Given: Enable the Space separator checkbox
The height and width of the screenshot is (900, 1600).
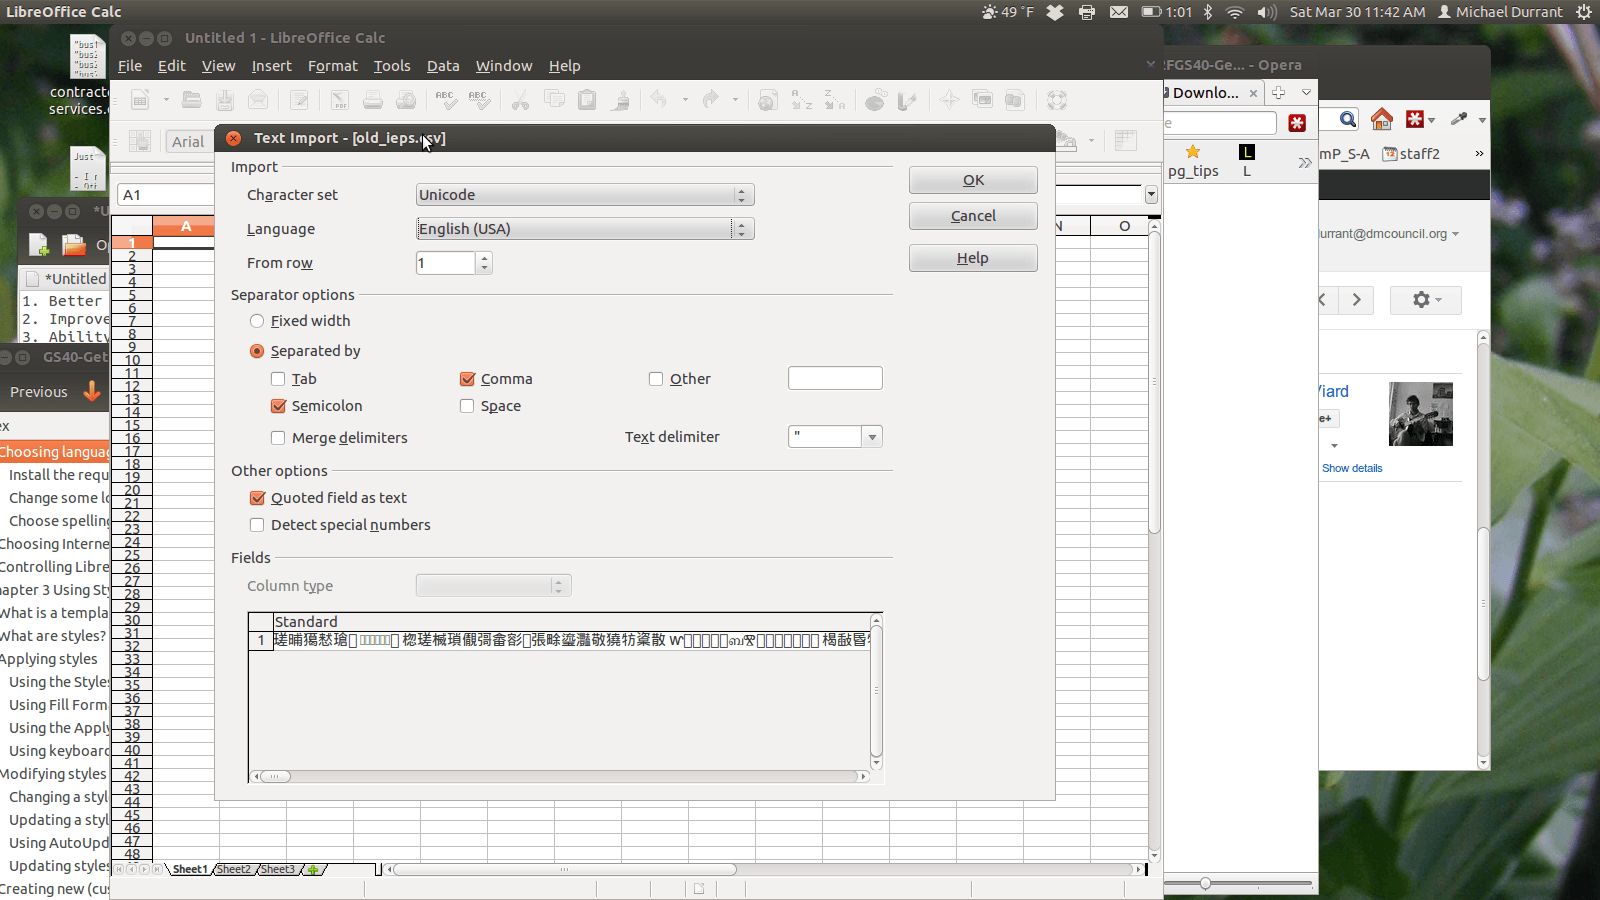Looking at the screenshot, I should [467, 406].
